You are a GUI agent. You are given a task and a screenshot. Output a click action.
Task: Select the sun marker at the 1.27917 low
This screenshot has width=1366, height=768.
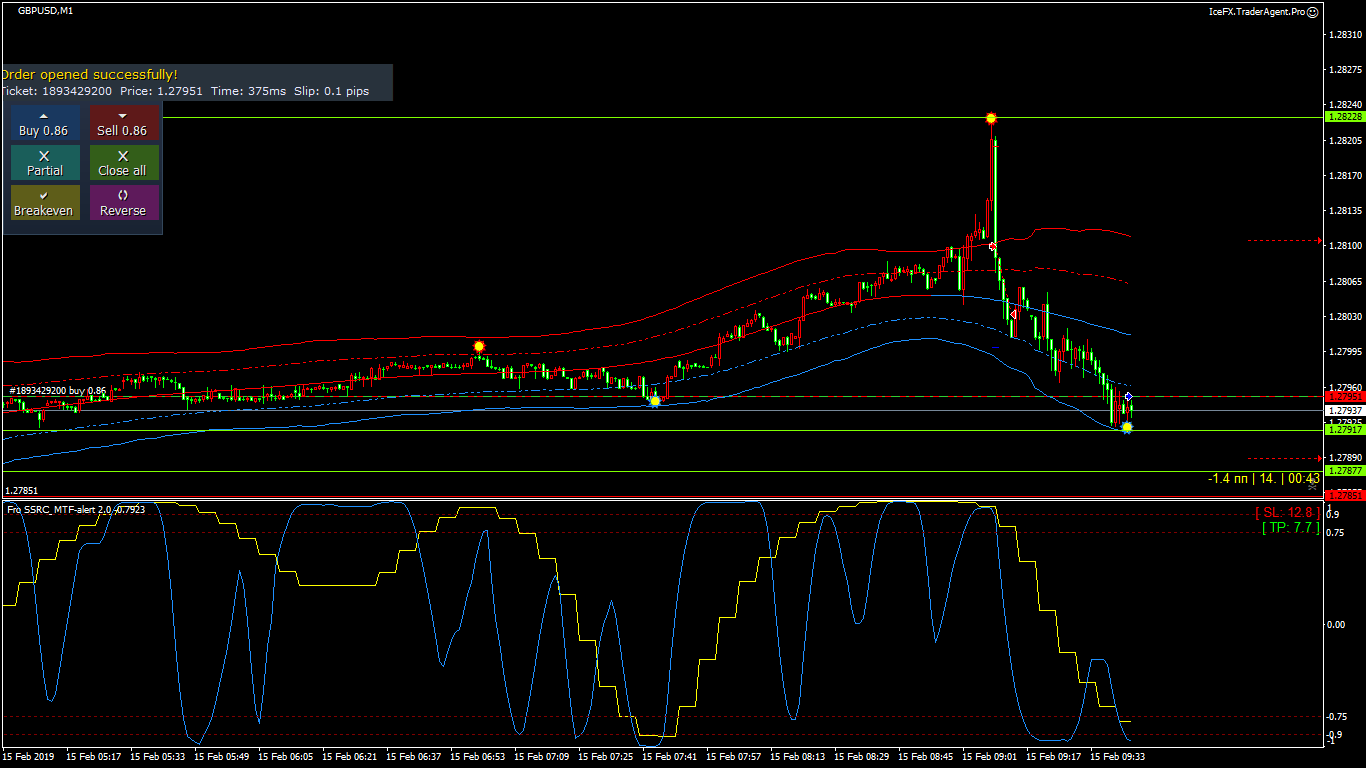coord(1127,428)
